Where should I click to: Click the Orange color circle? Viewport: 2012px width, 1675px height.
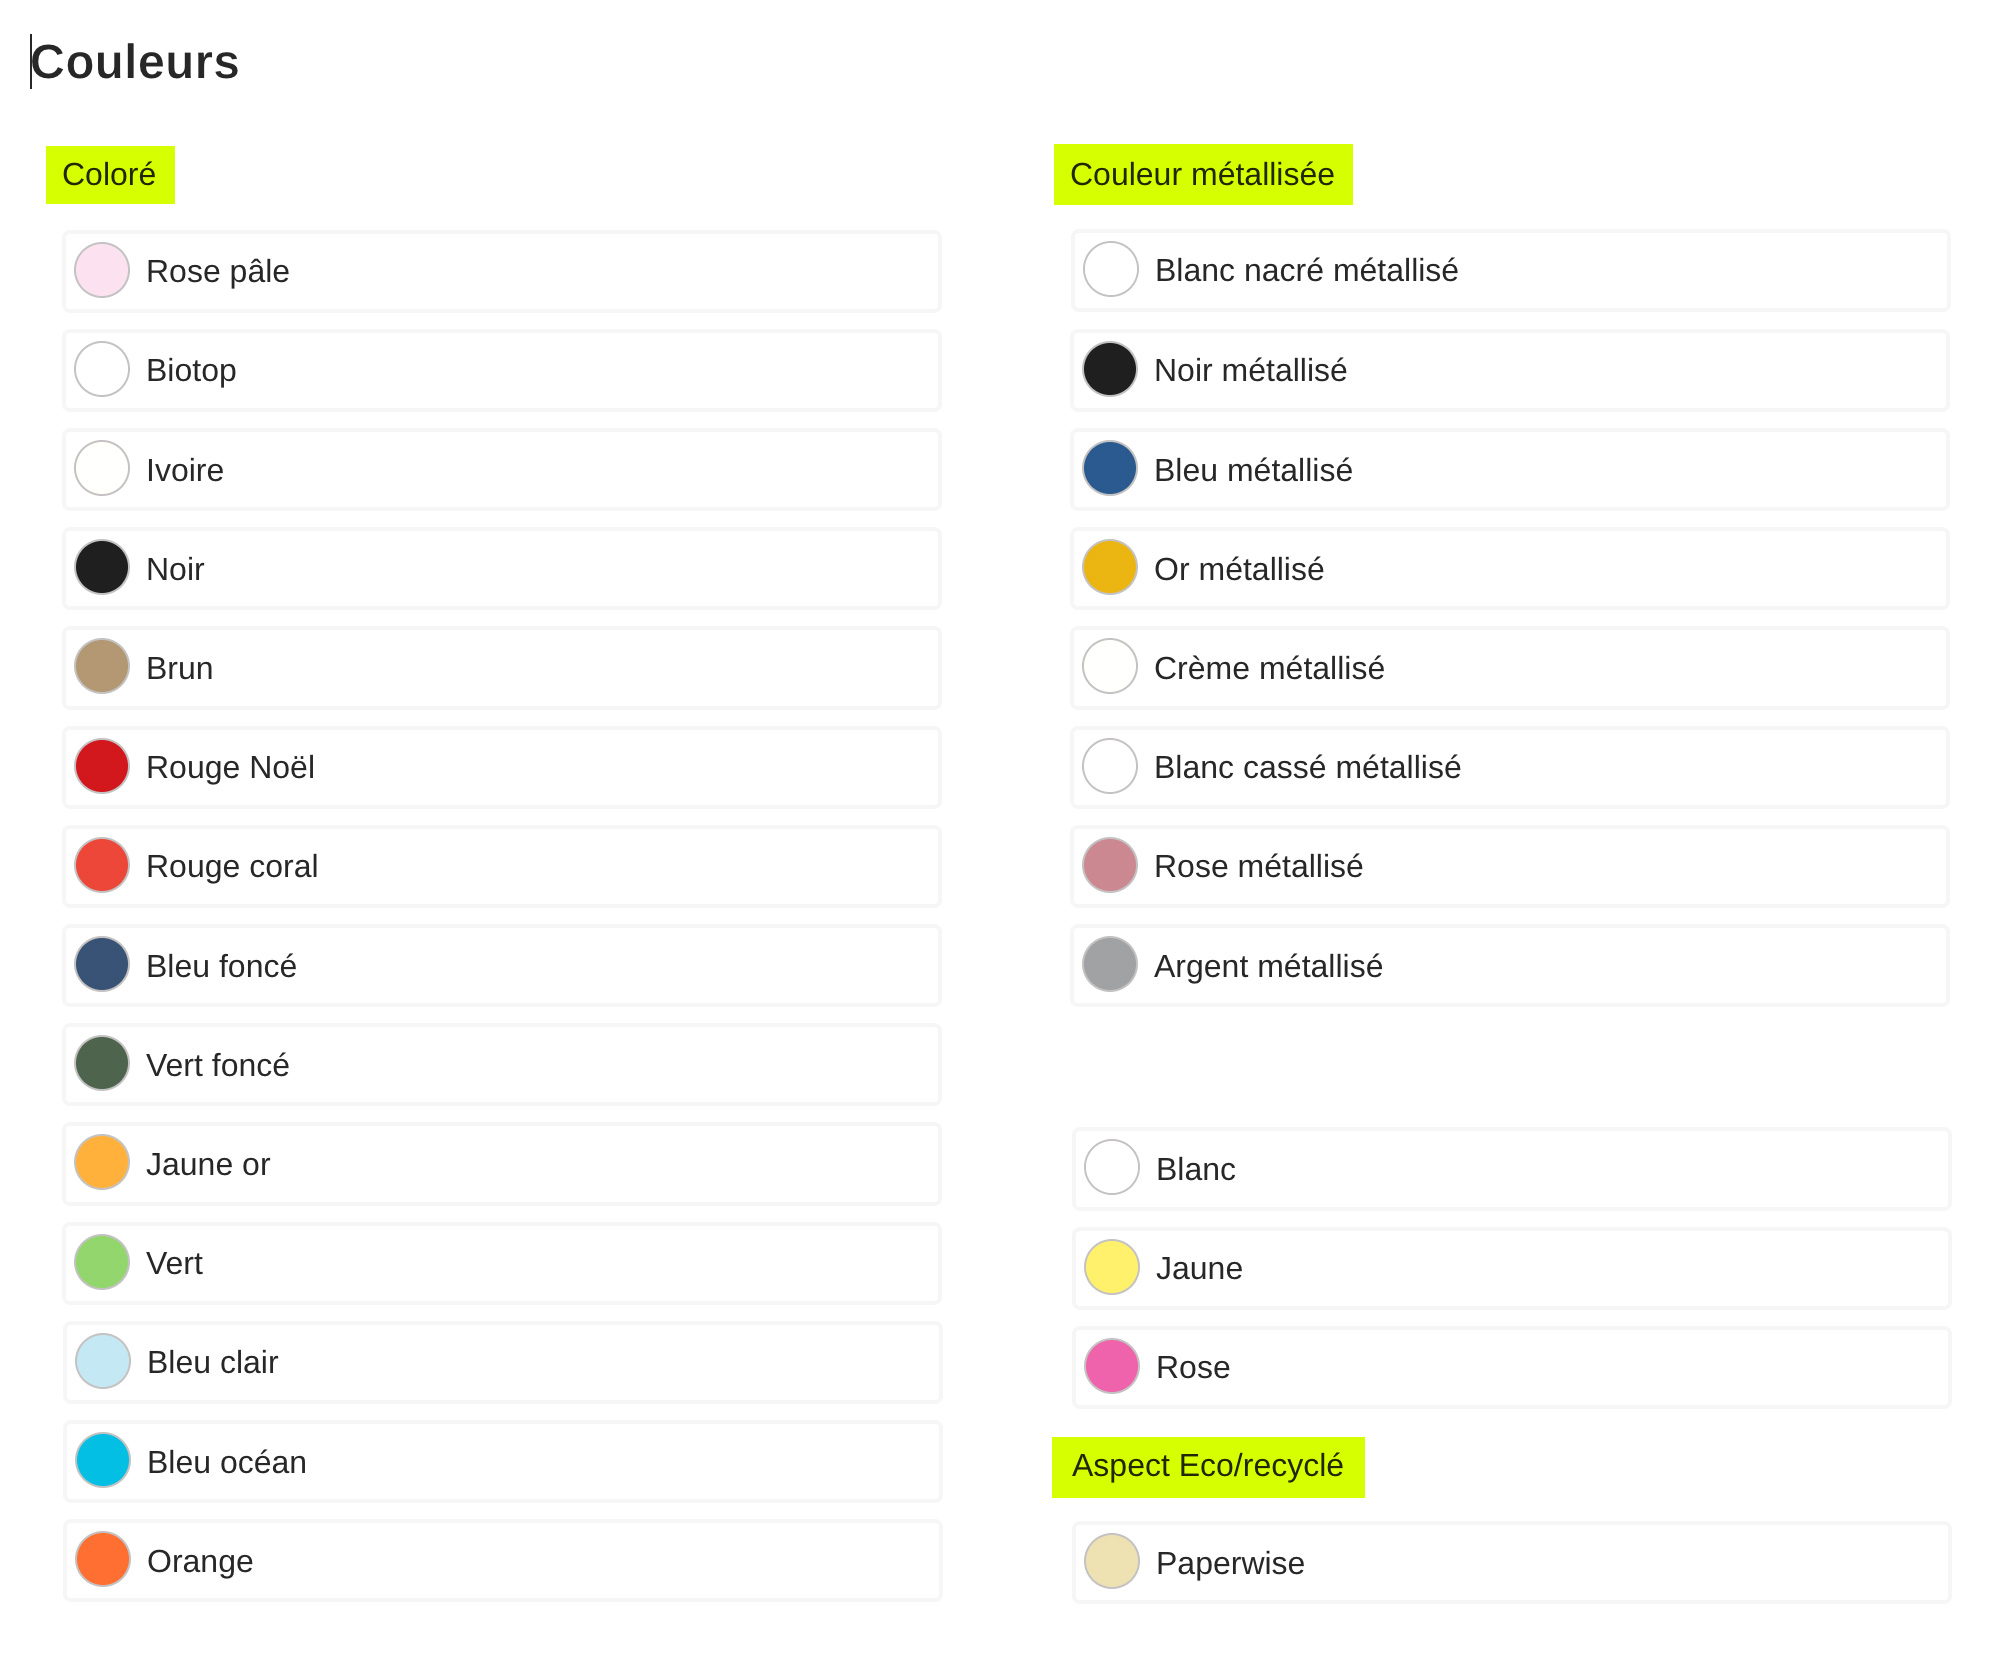[x=103, y=1560]
